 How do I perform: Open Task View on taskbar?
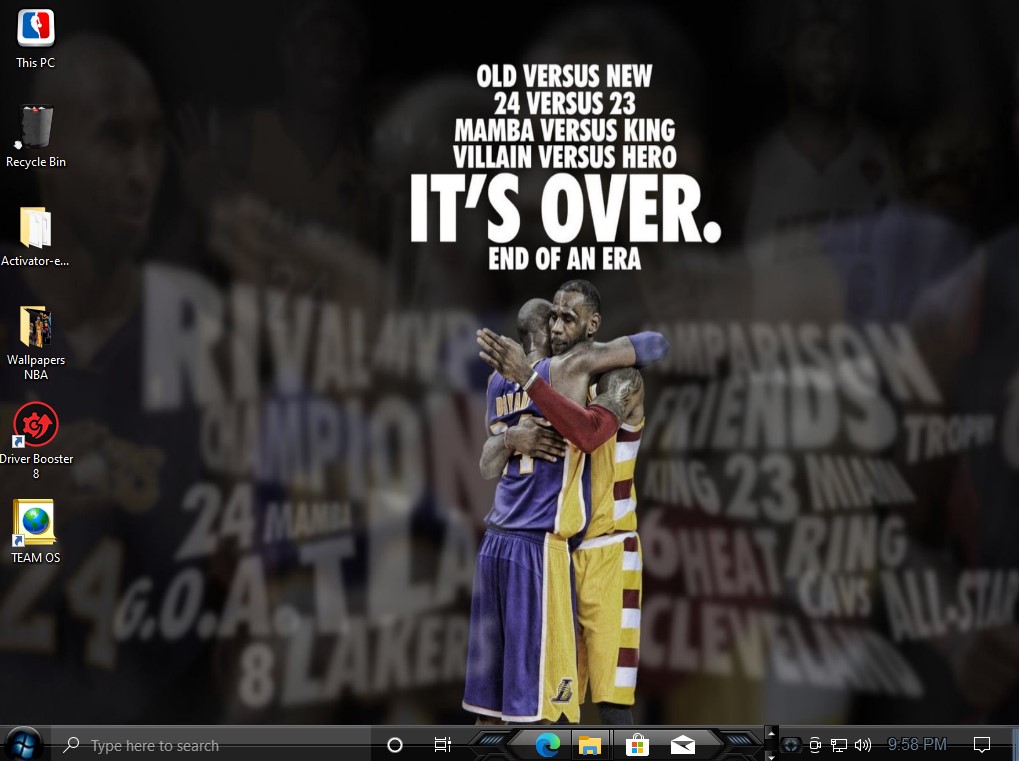click(443, 745)
